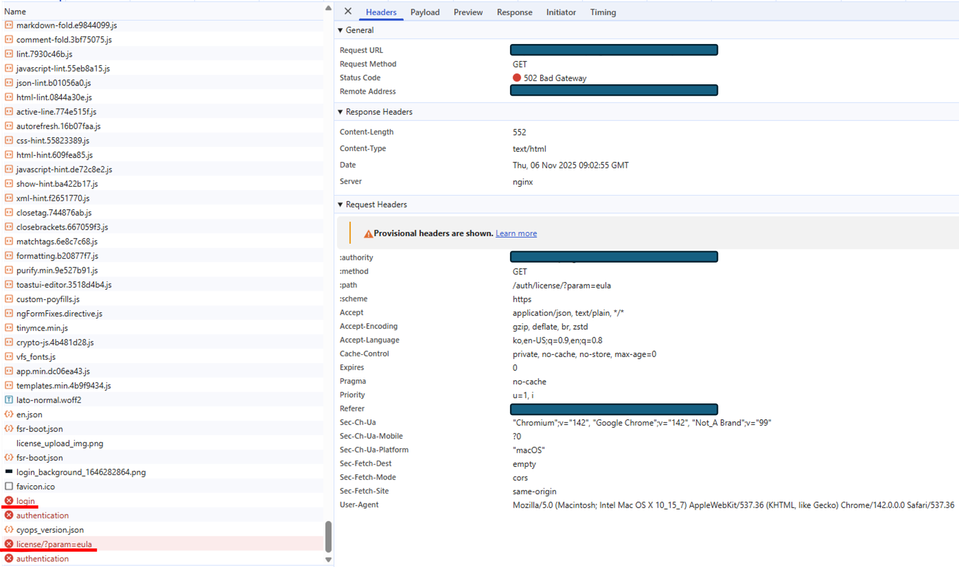Open the Learn more link

tap(516, 234)
